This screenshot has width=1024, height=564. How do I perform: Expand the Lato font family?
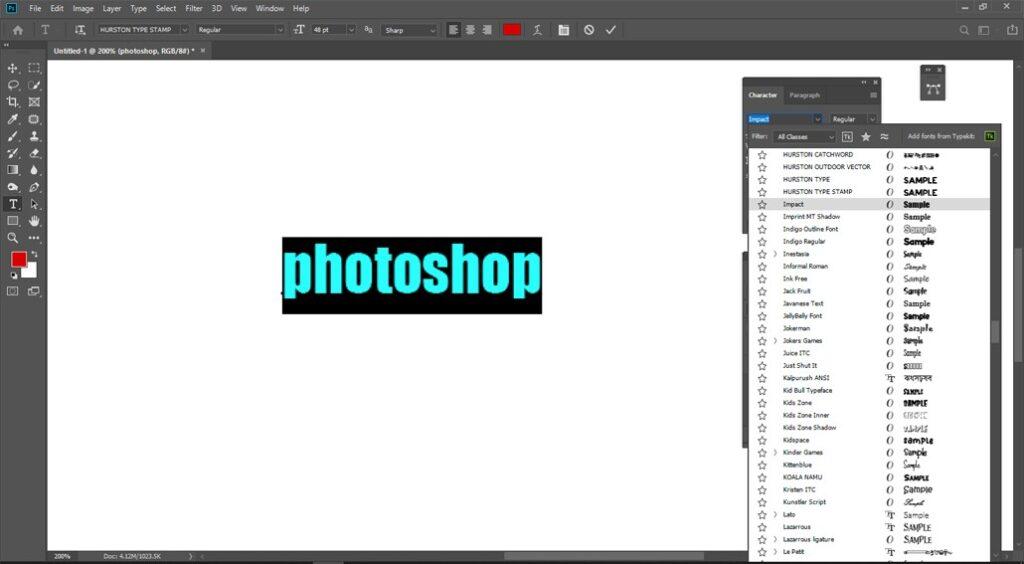coord(775,514)
